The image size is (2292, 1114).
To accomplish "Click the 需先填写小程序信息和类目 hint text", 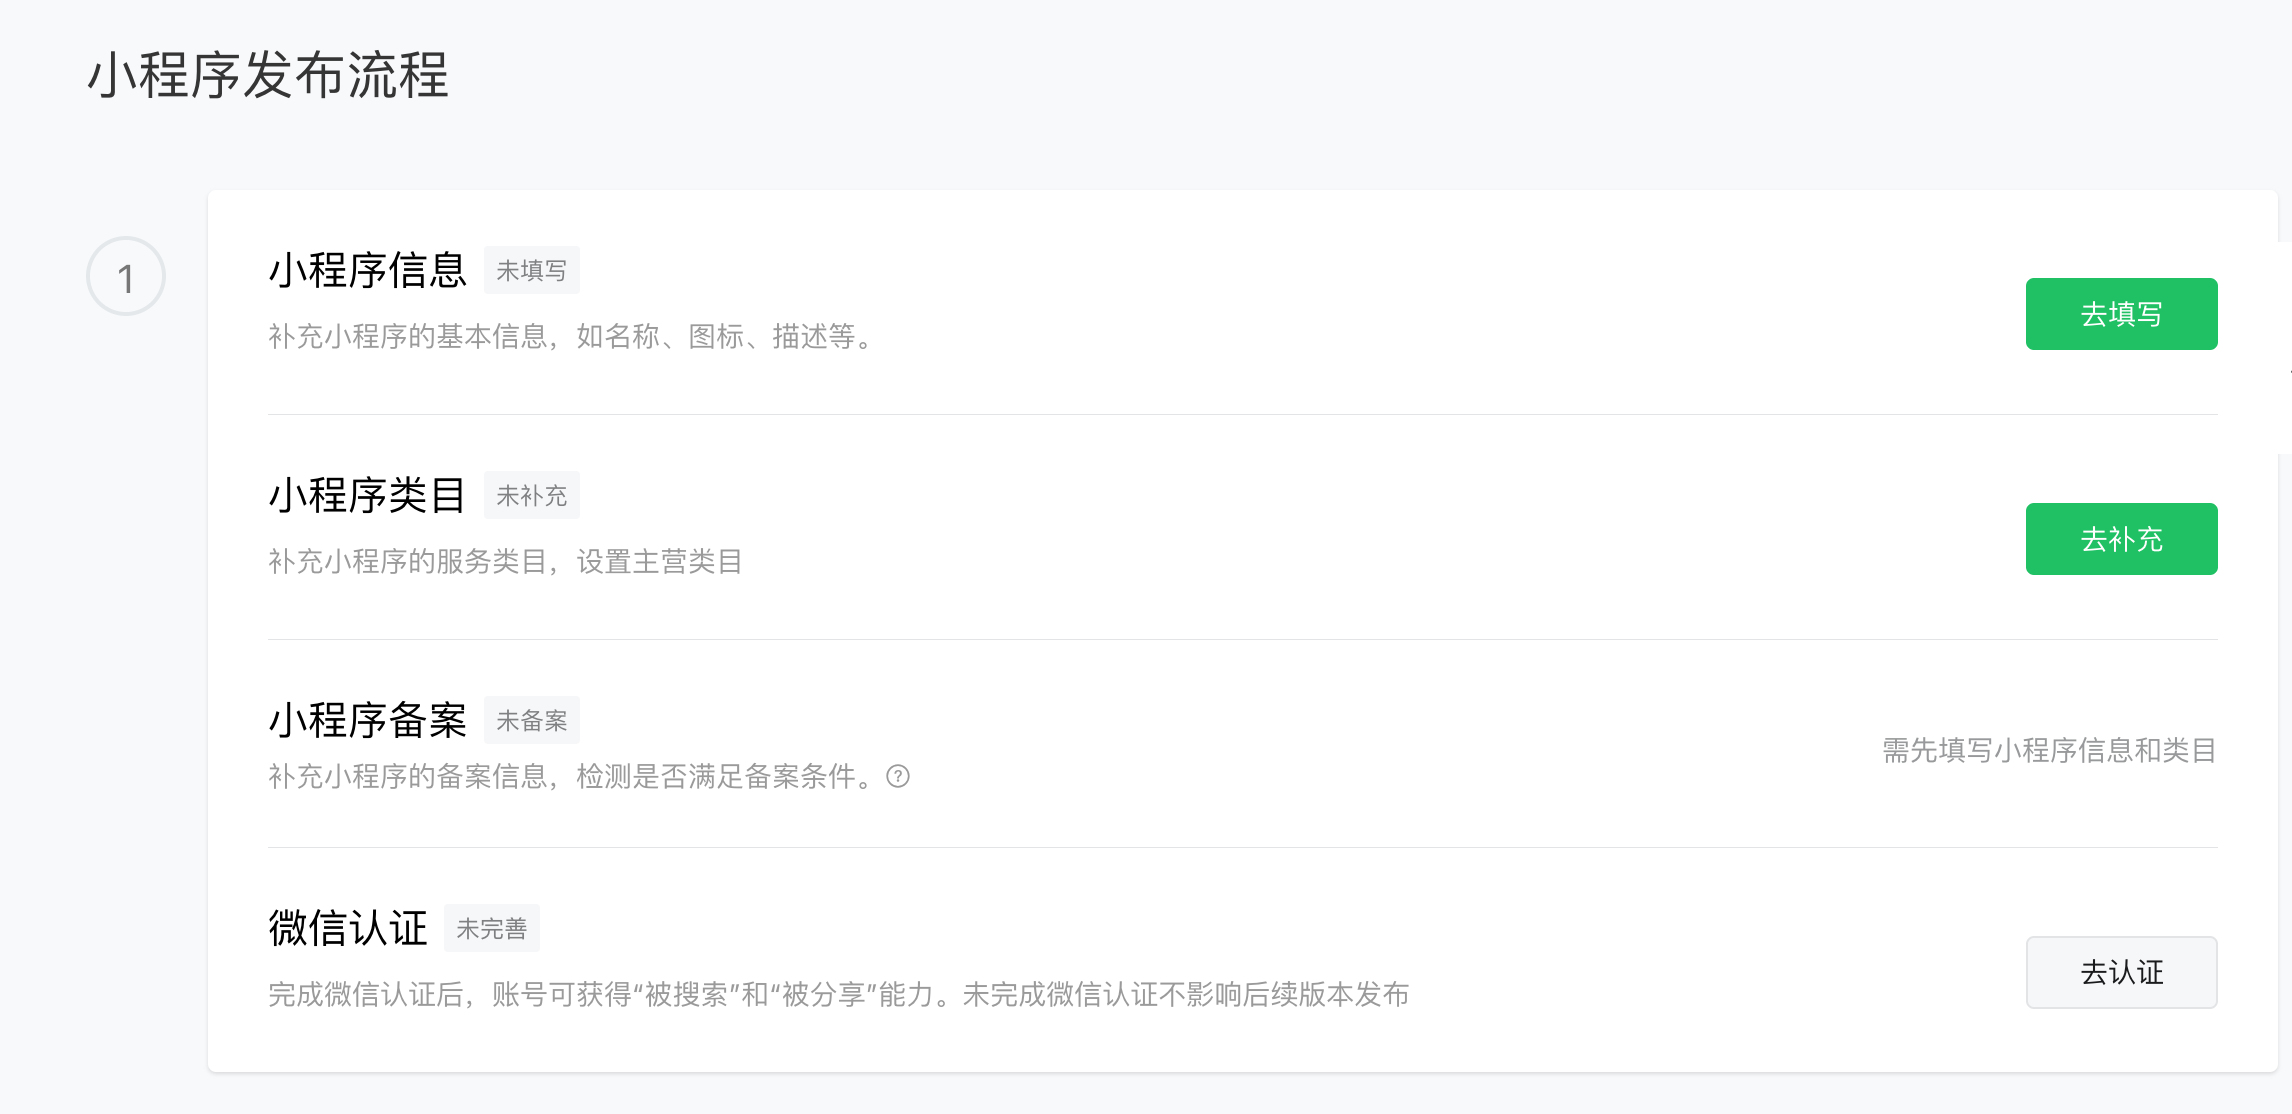I will [2049, 750].
